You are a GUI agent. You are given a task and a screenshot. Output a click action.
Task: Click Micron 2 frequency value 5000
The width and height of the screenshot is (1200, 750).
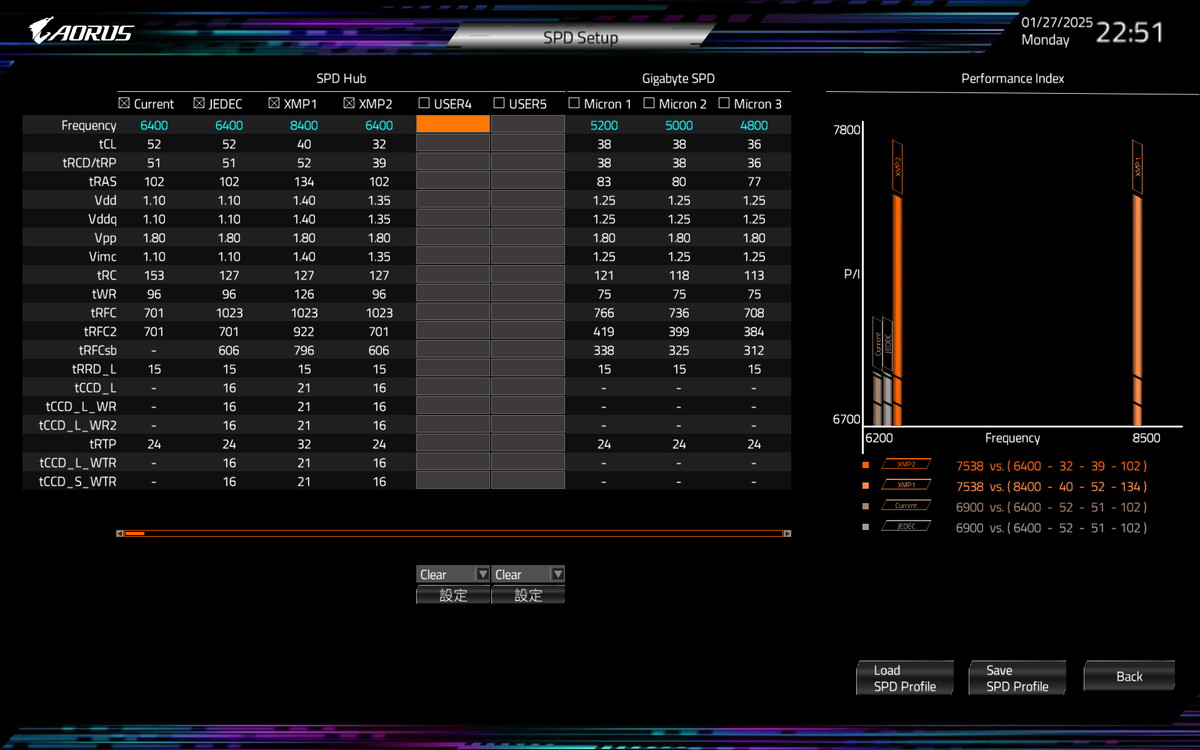(x=679, y=125)
